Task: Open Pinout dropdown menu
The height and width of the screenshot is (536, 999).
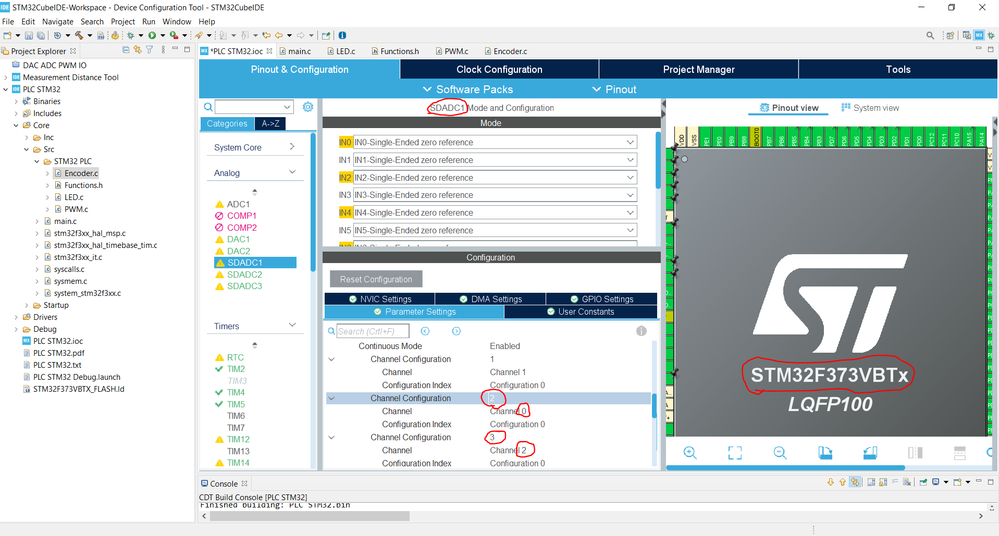Action: pos(614,89)
